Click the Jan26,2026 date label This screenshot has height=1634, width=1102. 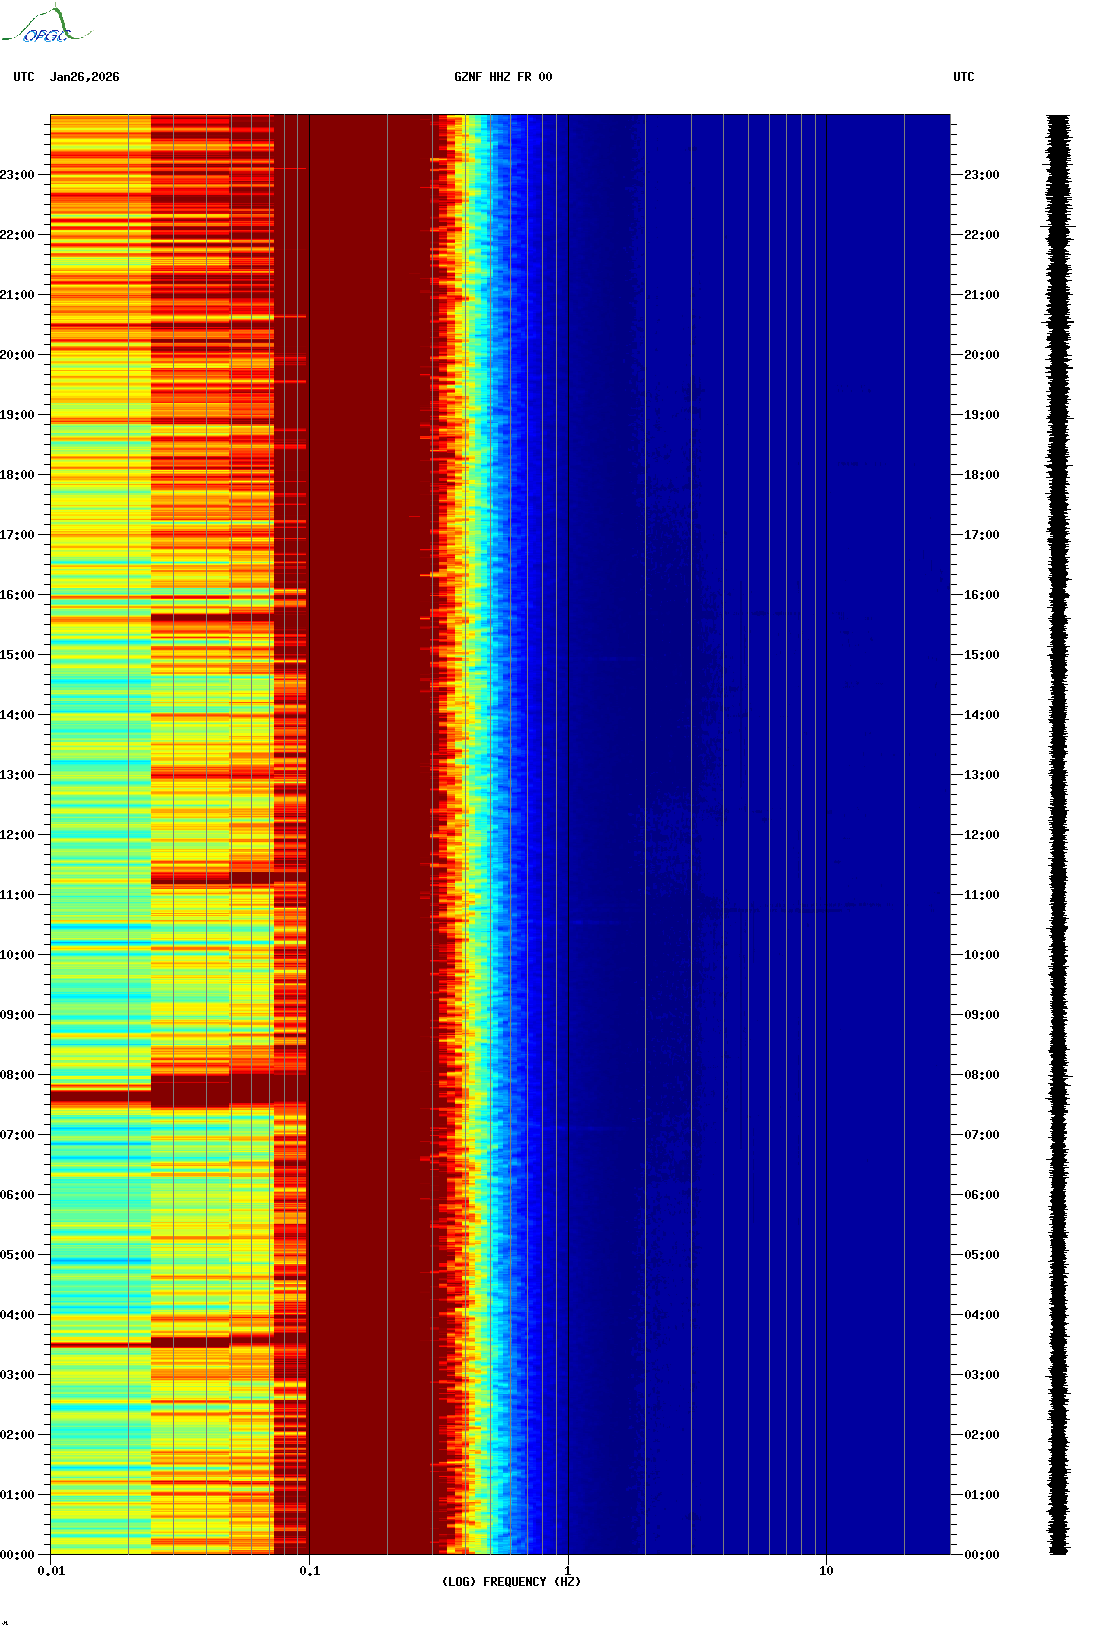tap(84, 77)
